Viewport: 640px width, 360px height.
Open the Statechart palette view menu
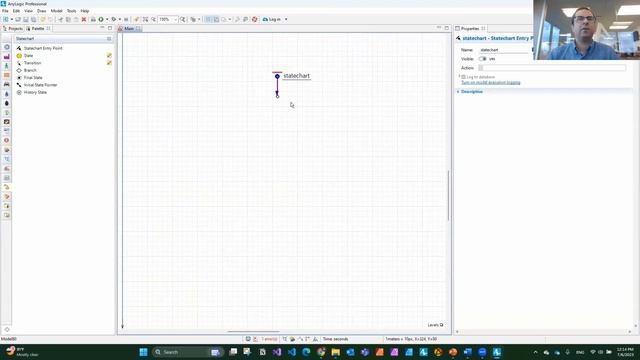click(x=109, y=39)
